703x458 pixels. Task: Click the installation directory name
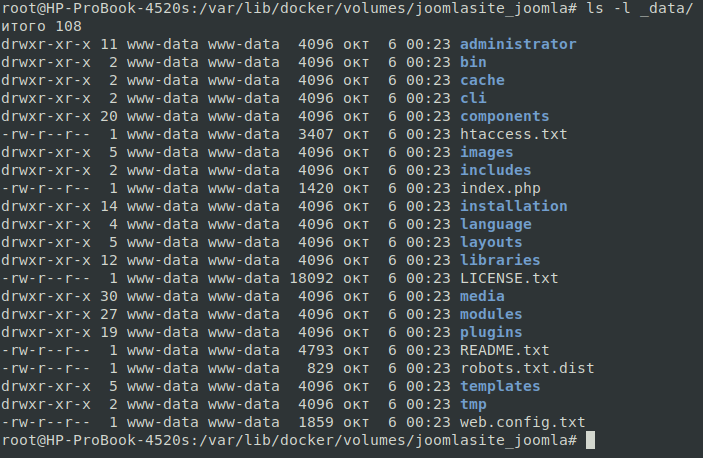pos(513,206)
